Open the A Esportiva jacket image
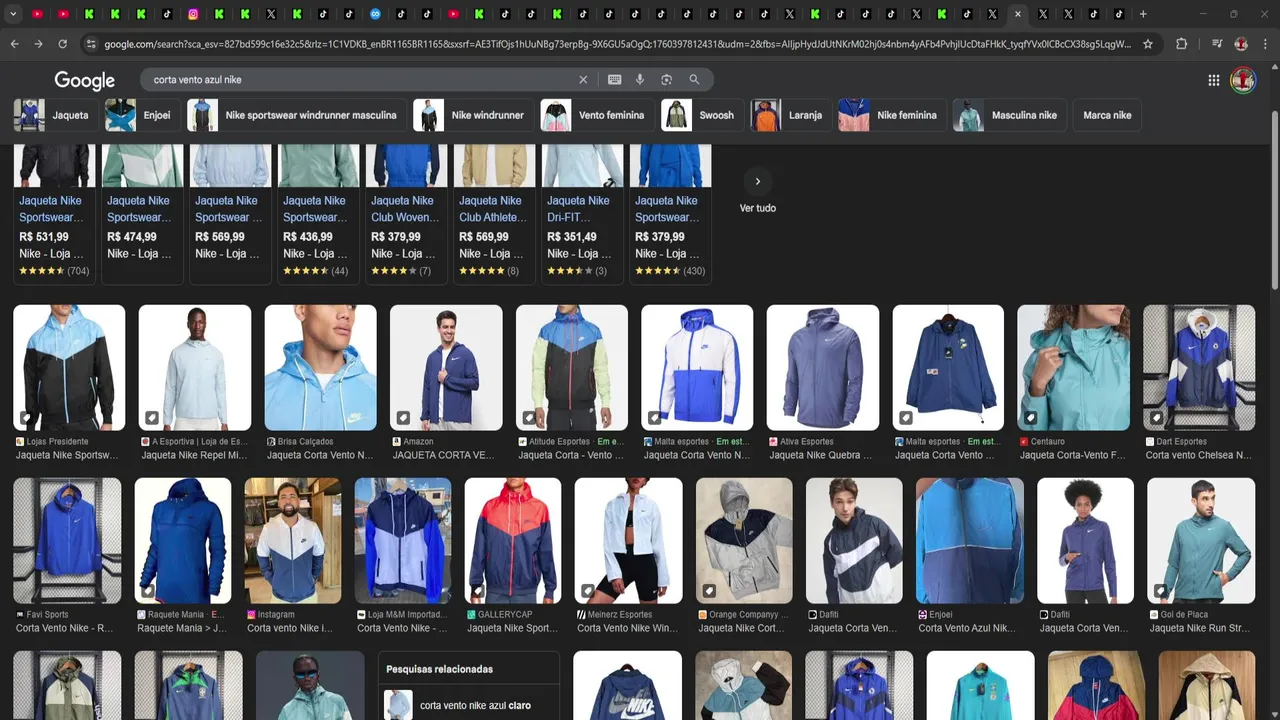 [195, 367]
